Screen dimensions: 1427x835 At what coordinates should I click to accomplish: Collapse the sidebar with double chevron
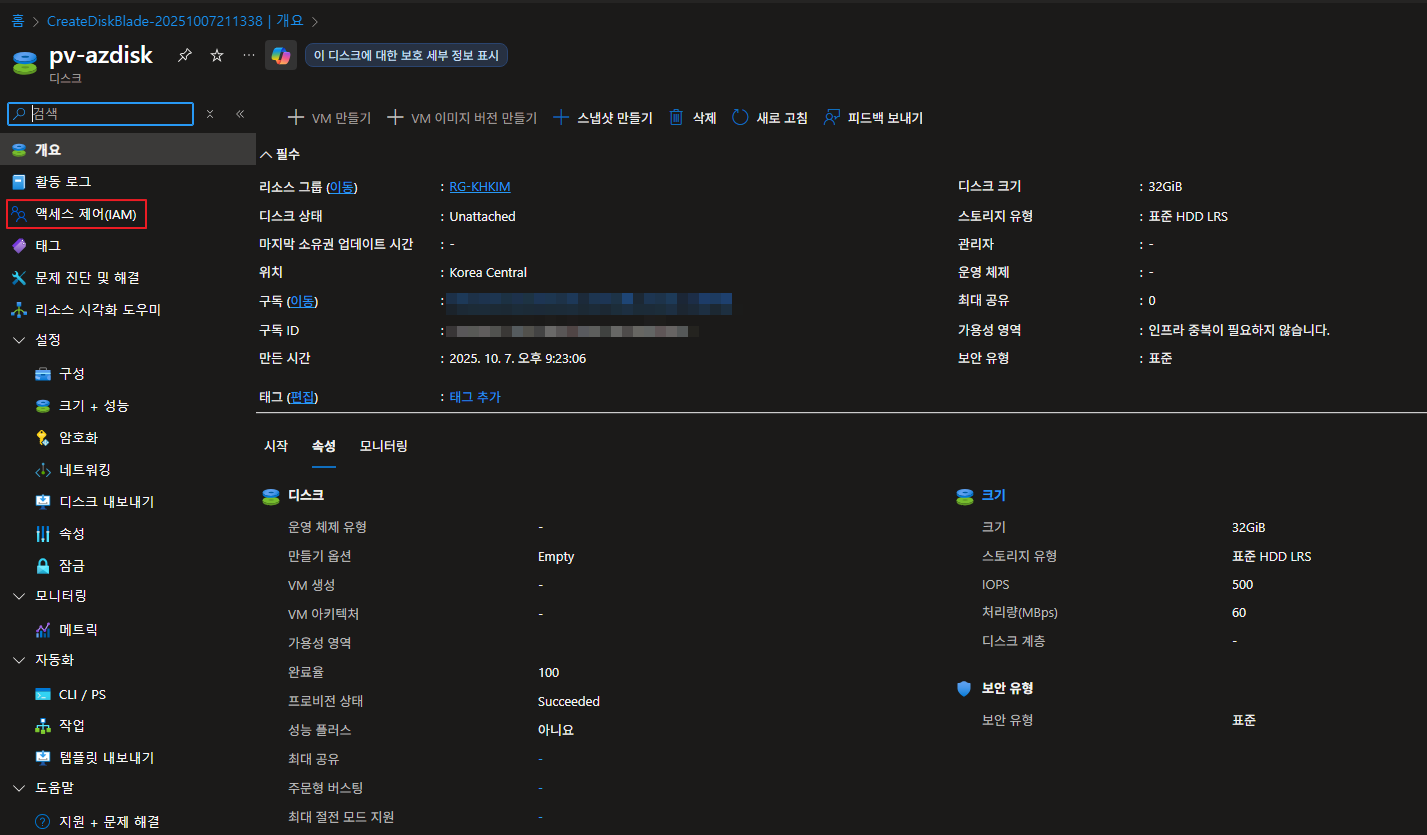240,114
